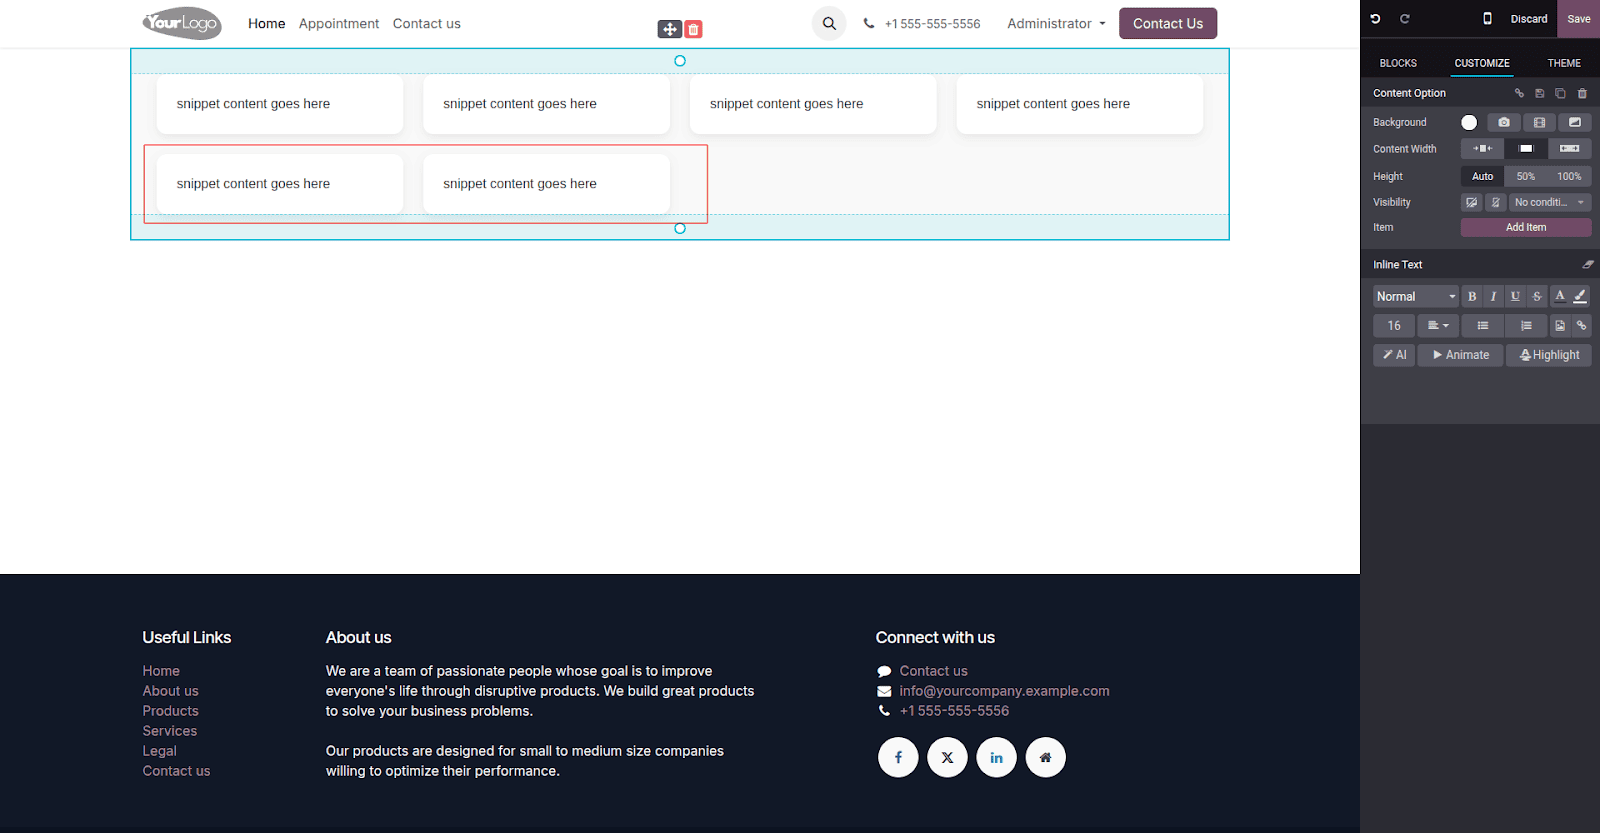
Task: Click the Highlight button
Action: 1549,355
